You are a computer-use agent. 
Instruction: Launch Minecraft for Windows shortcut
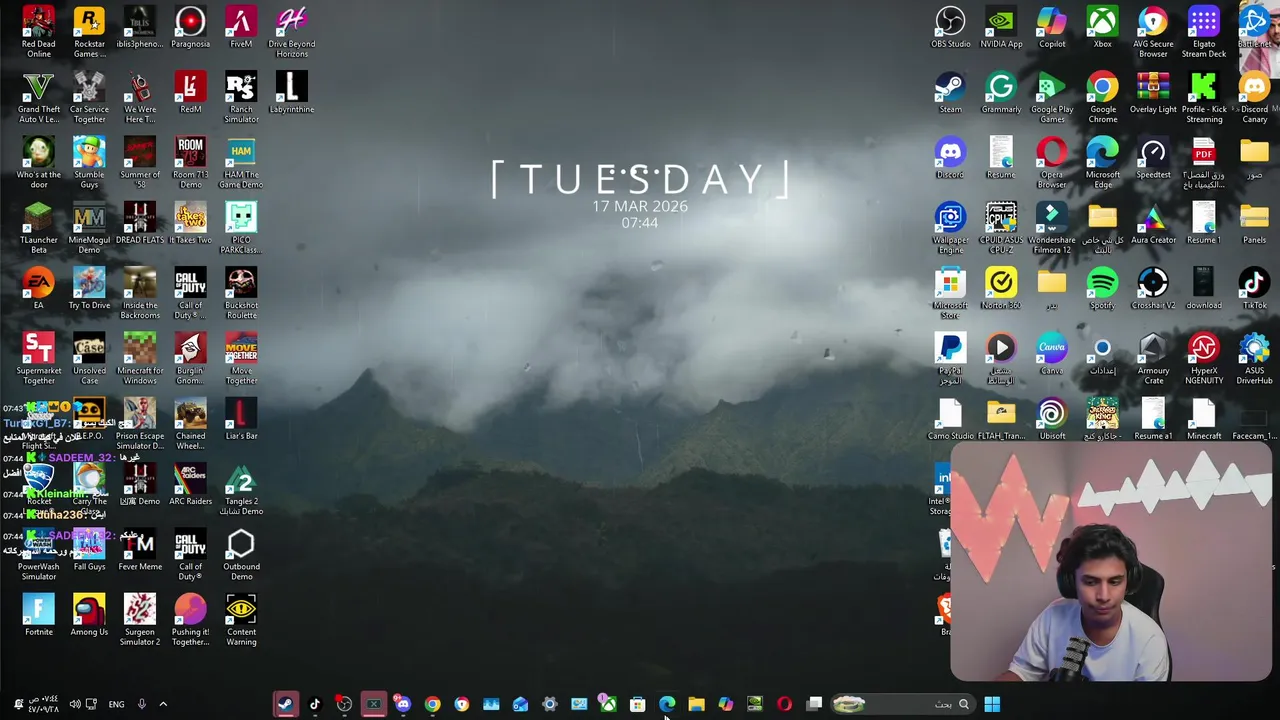pos(140,358)
